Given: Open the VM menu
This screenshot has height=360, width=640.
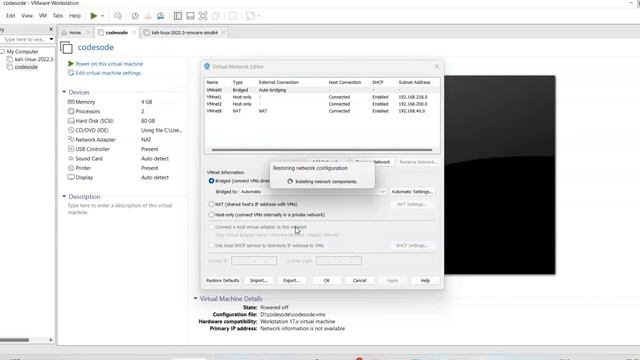Looking at the screenshot, I should 42,16.
